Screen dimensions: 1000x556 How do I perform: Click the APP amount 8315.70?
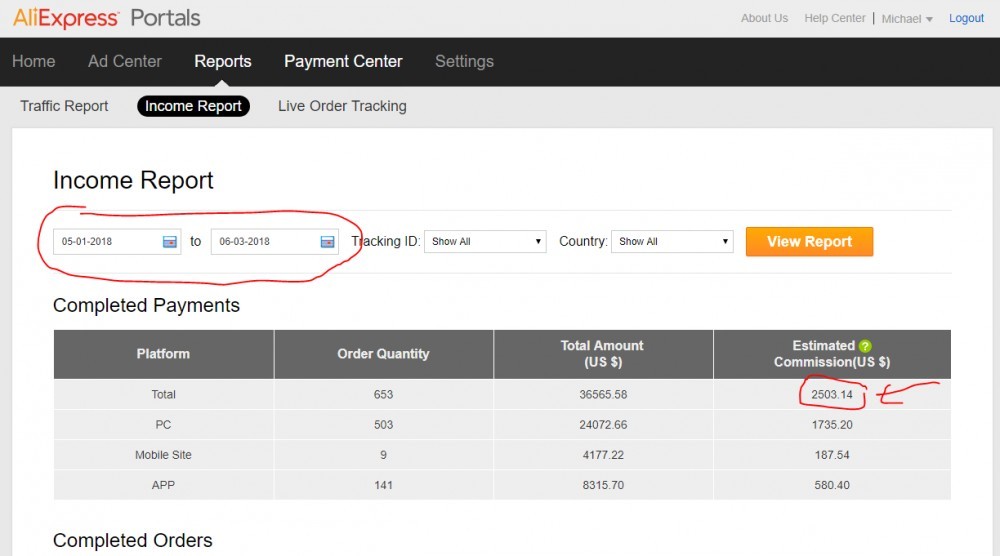[x=603, y=485]
